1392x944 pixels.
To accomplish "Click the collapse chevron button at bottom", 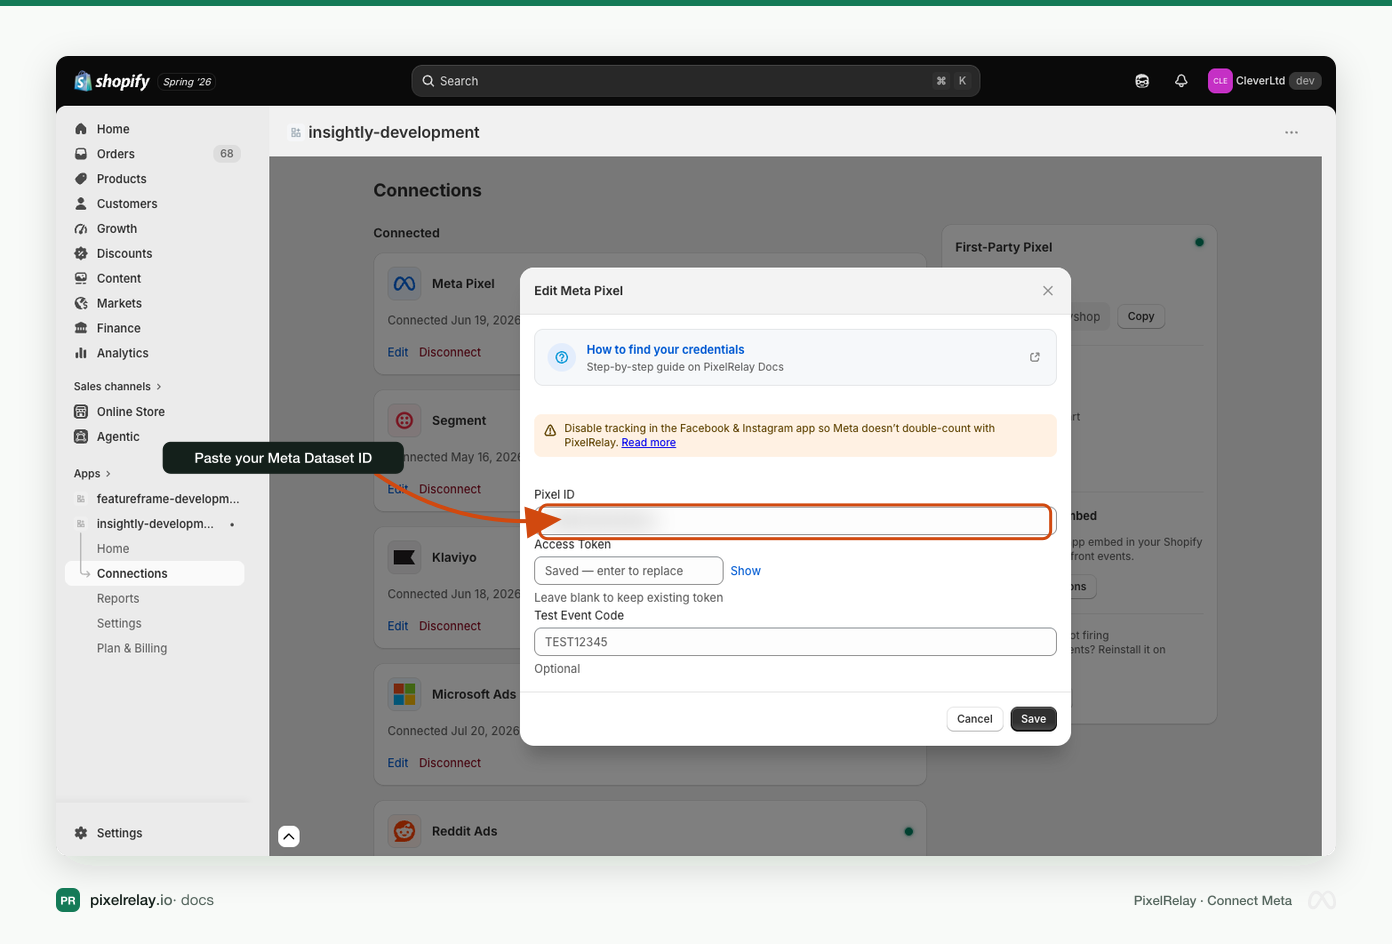I will pos(289,836).
